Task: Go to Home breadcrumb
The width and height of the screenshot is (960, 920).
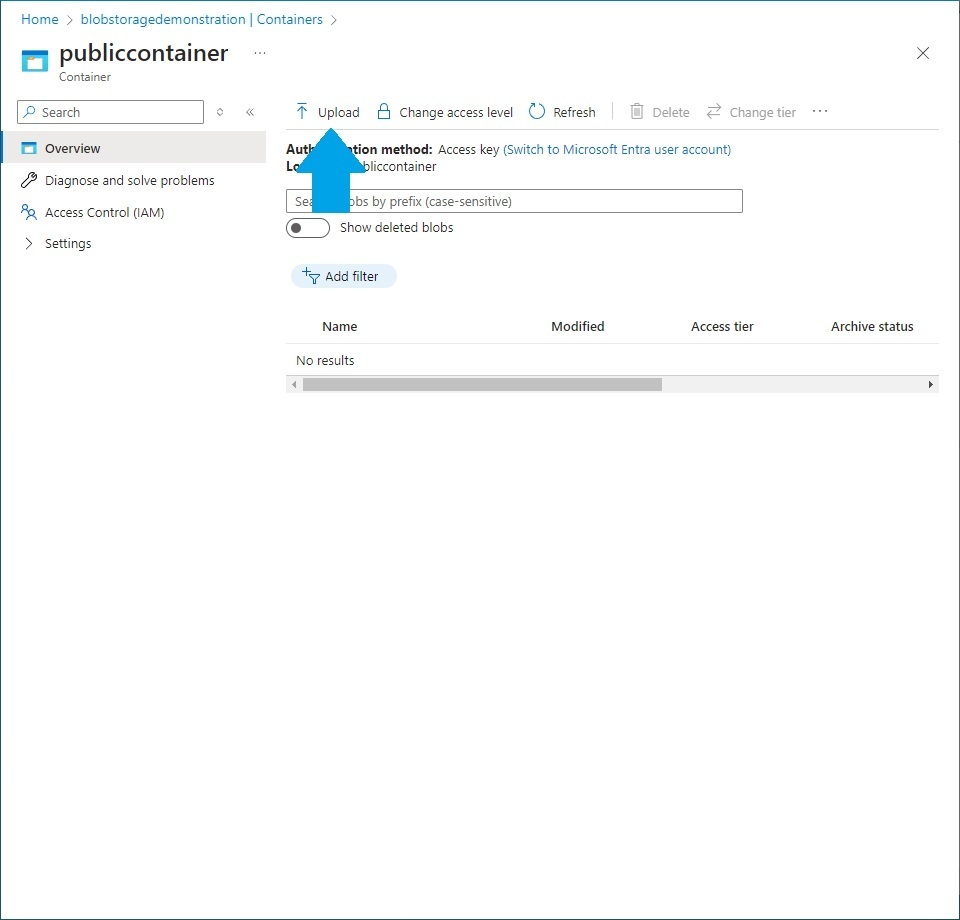Action: click(40, 19)
